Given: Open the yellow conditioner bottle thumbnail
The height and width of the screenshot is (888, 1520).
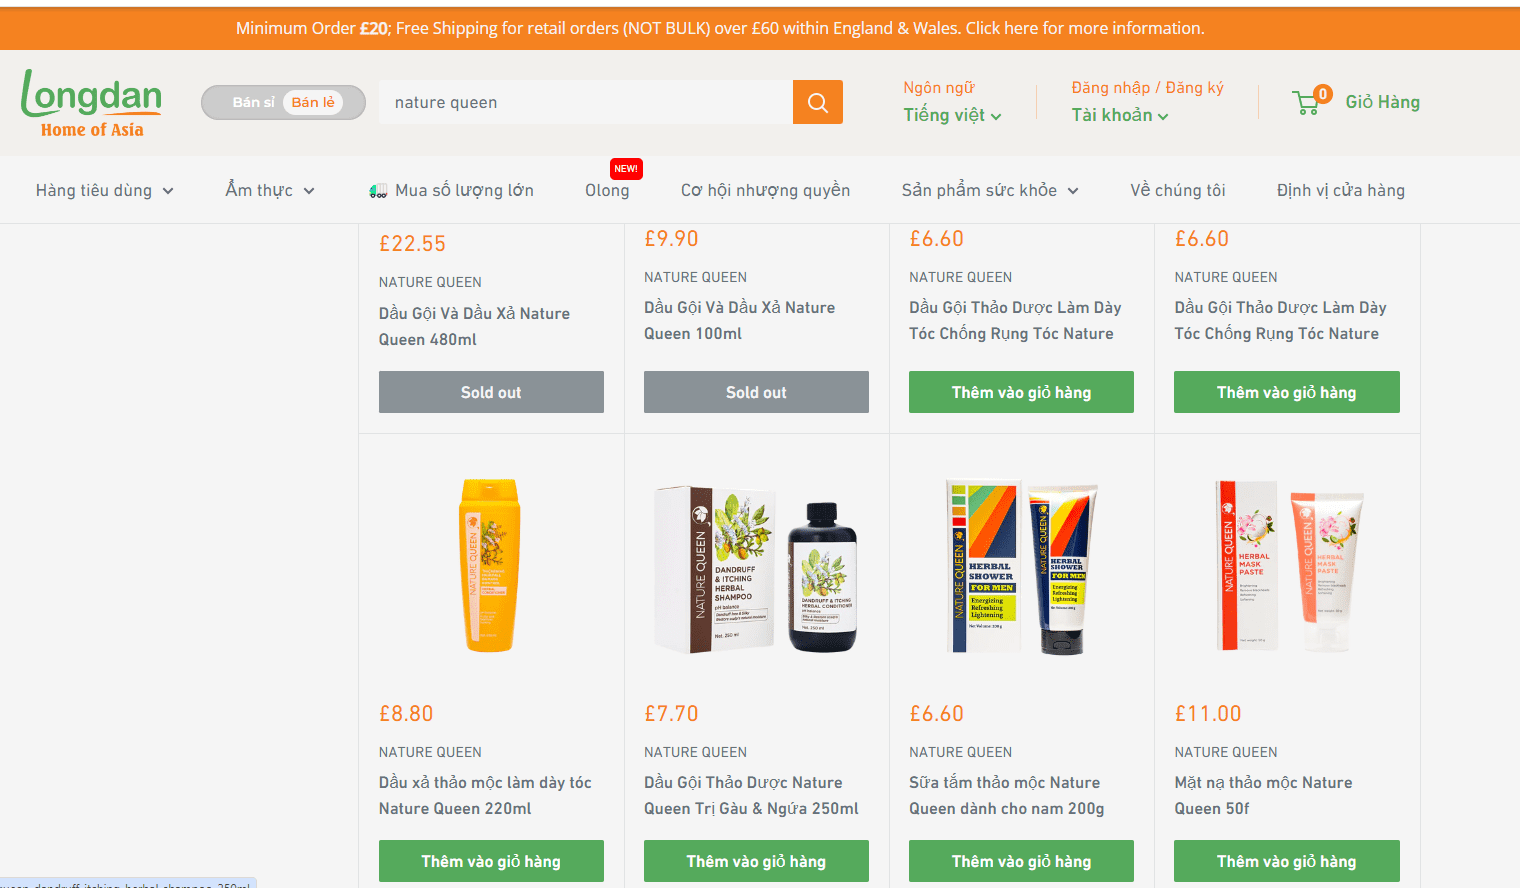Looking at the screenshot, I should [490, 565].
